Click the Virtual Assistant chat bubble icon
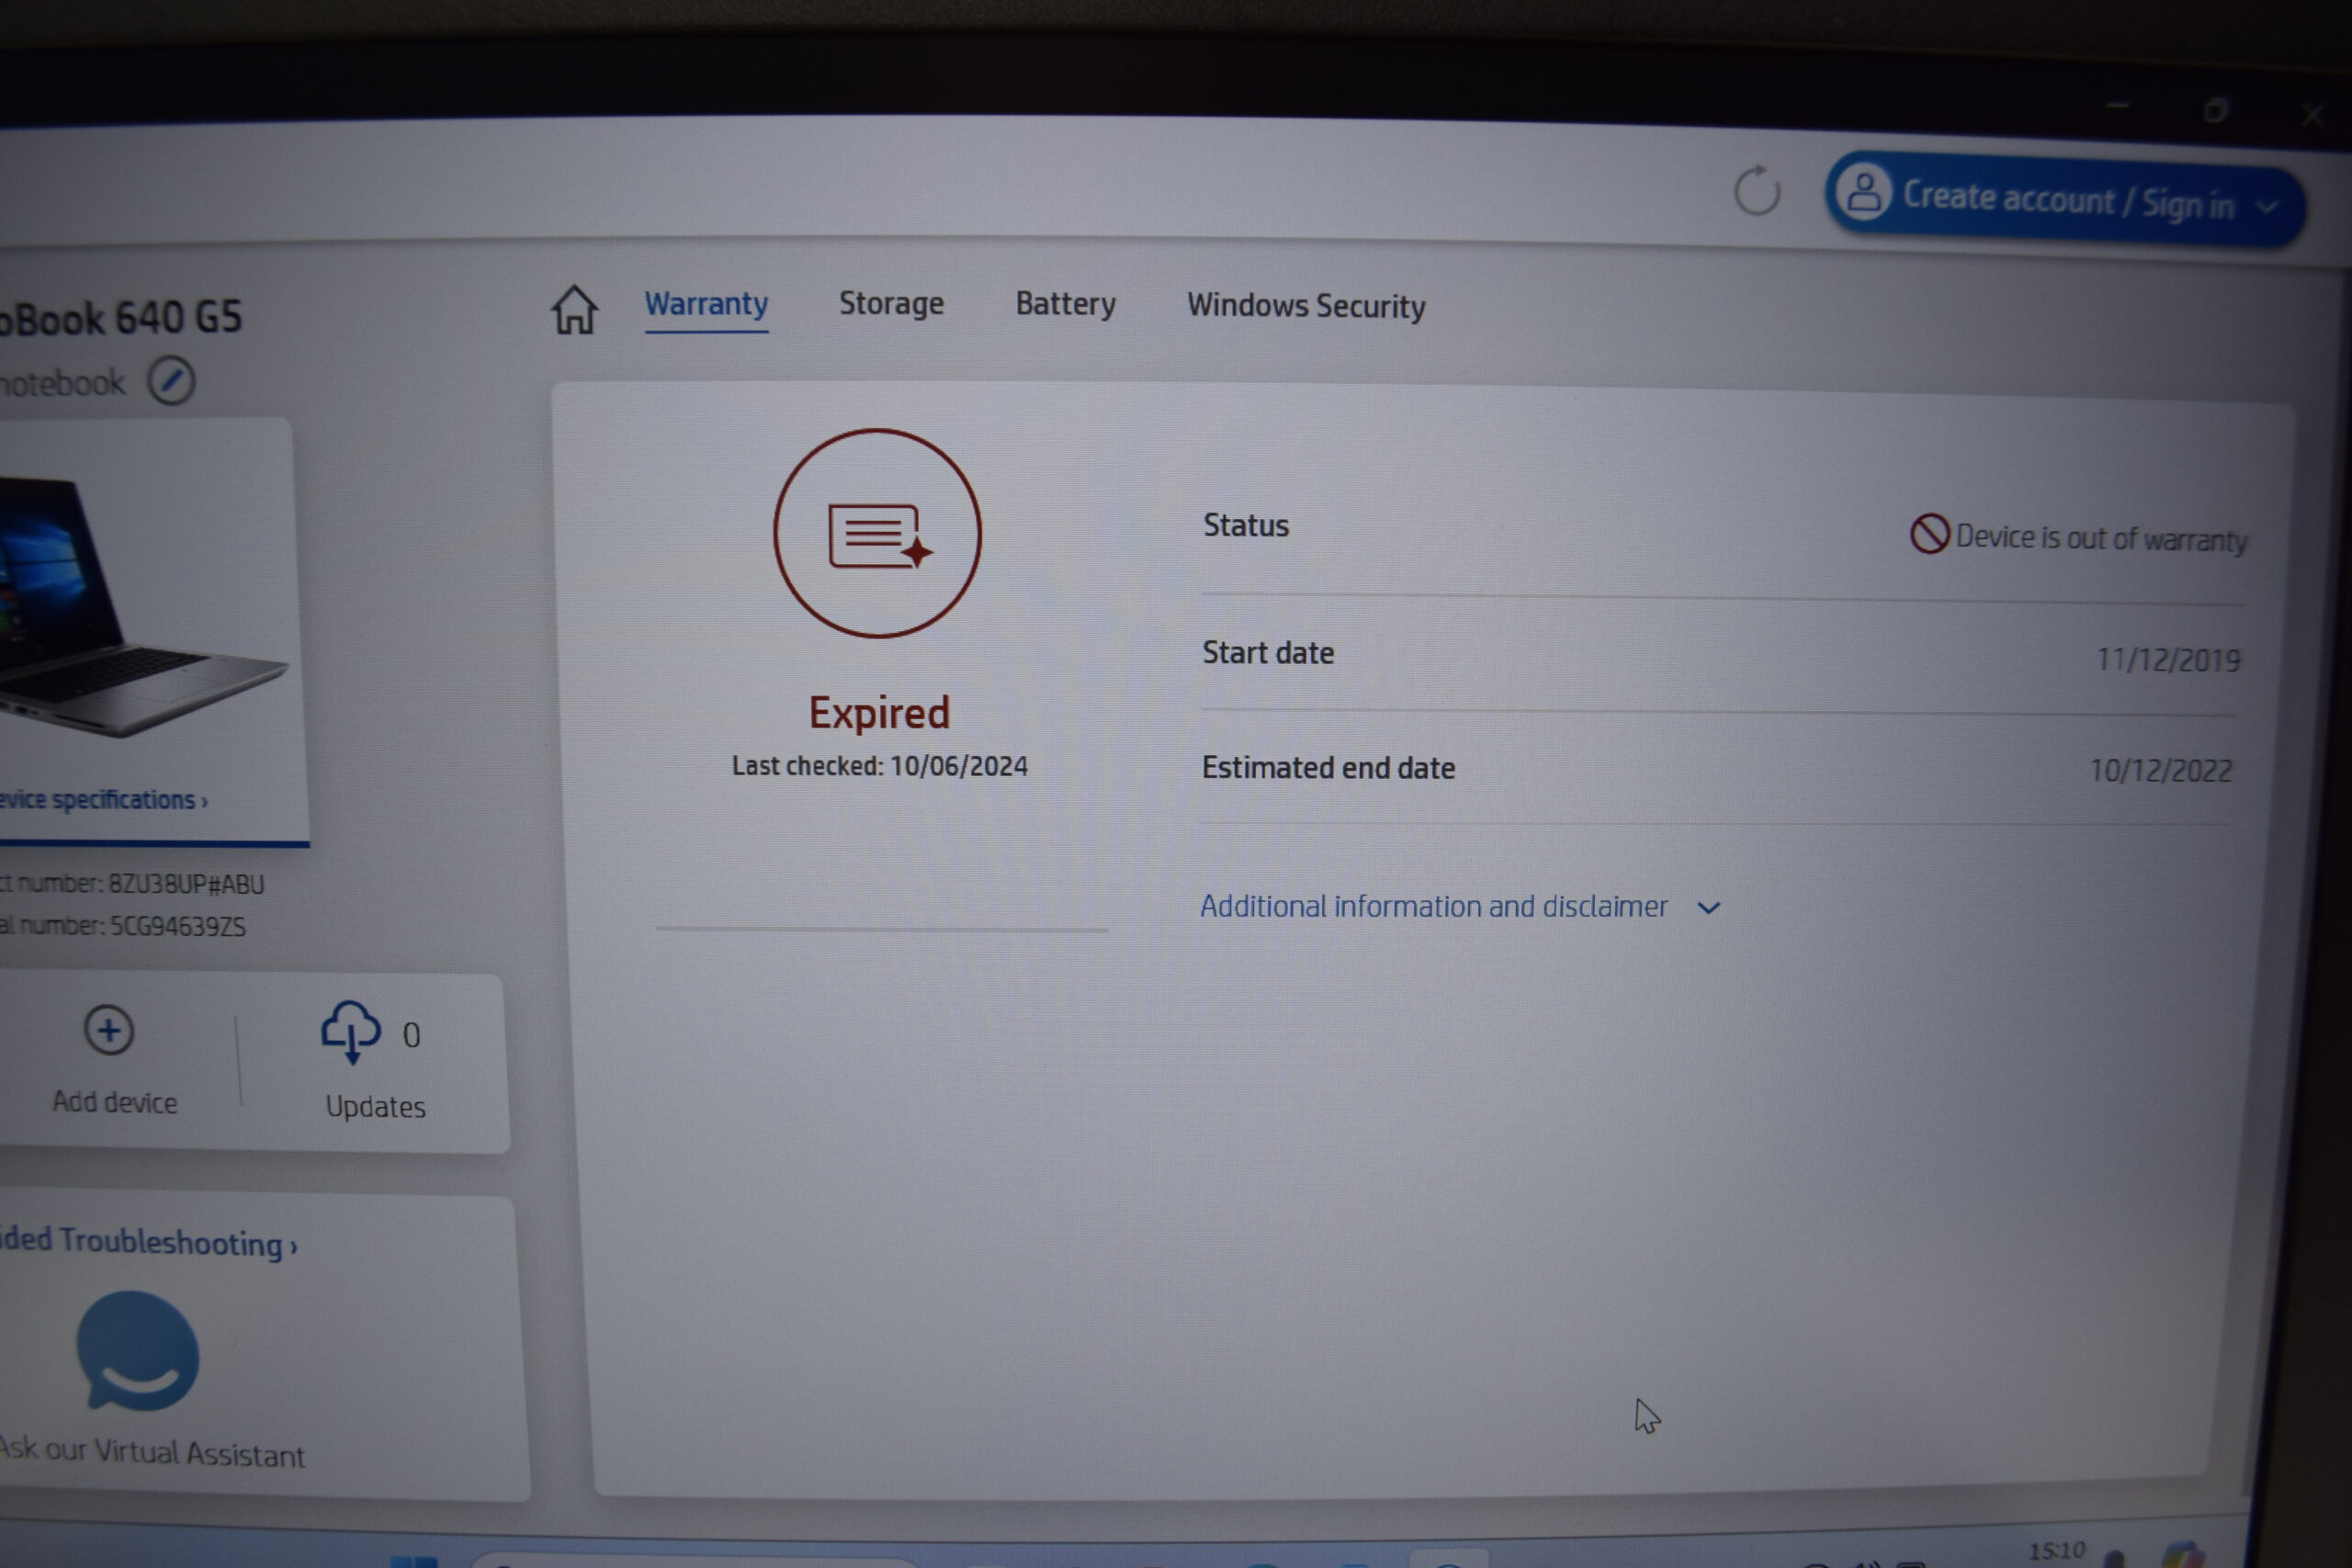 click(138, 1352)
